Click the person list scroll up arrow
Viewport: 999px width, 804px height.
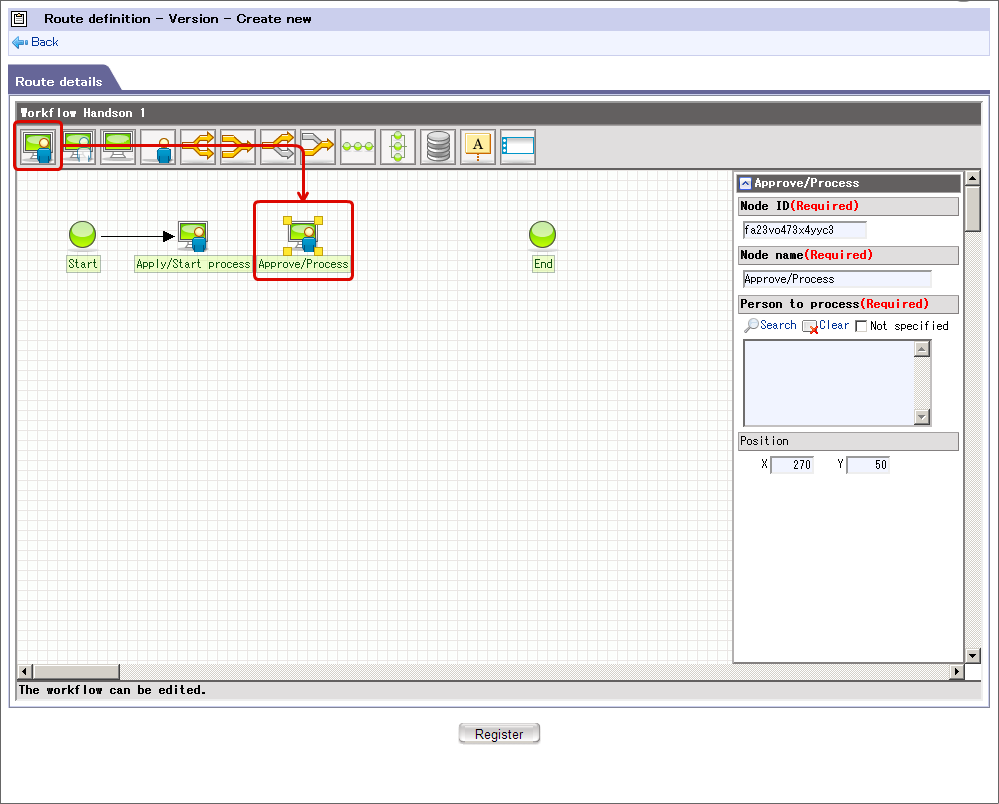922,348
